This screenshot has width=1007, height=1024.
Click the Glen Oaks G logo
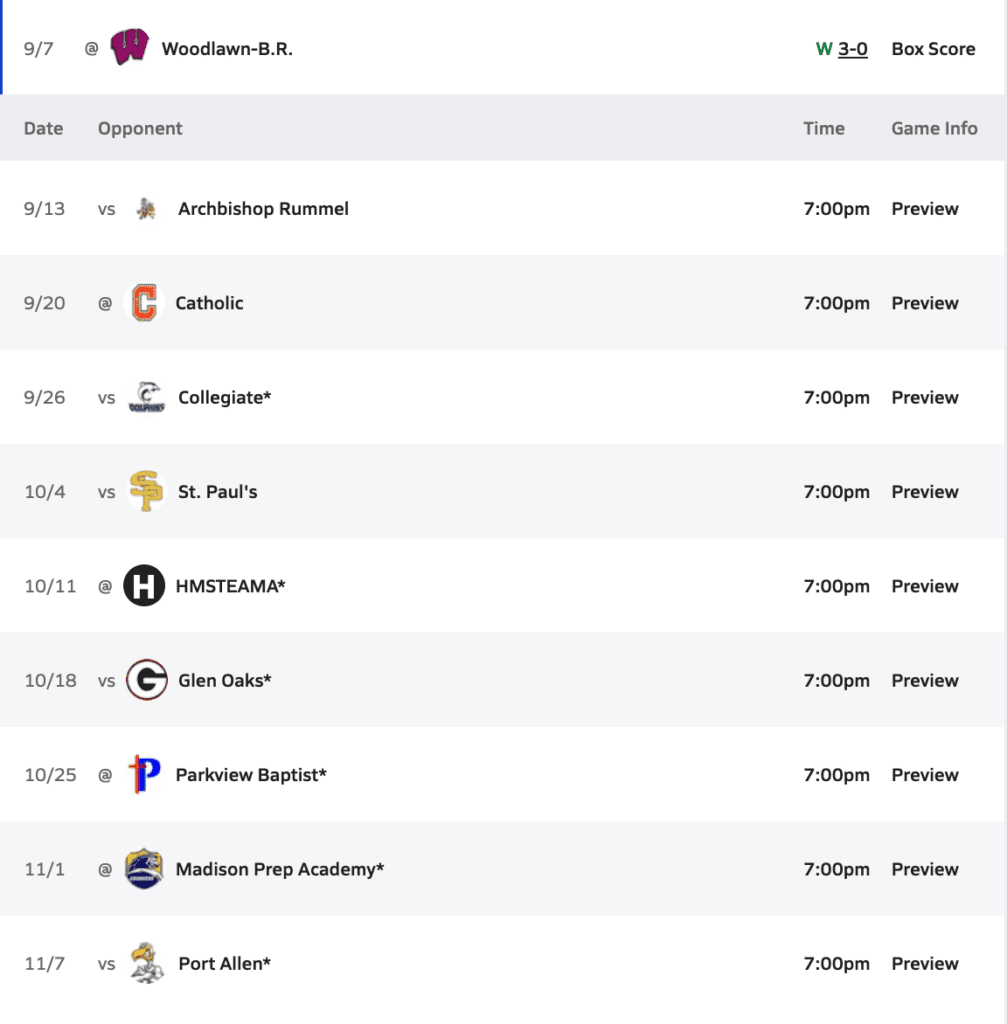[146, 681]
